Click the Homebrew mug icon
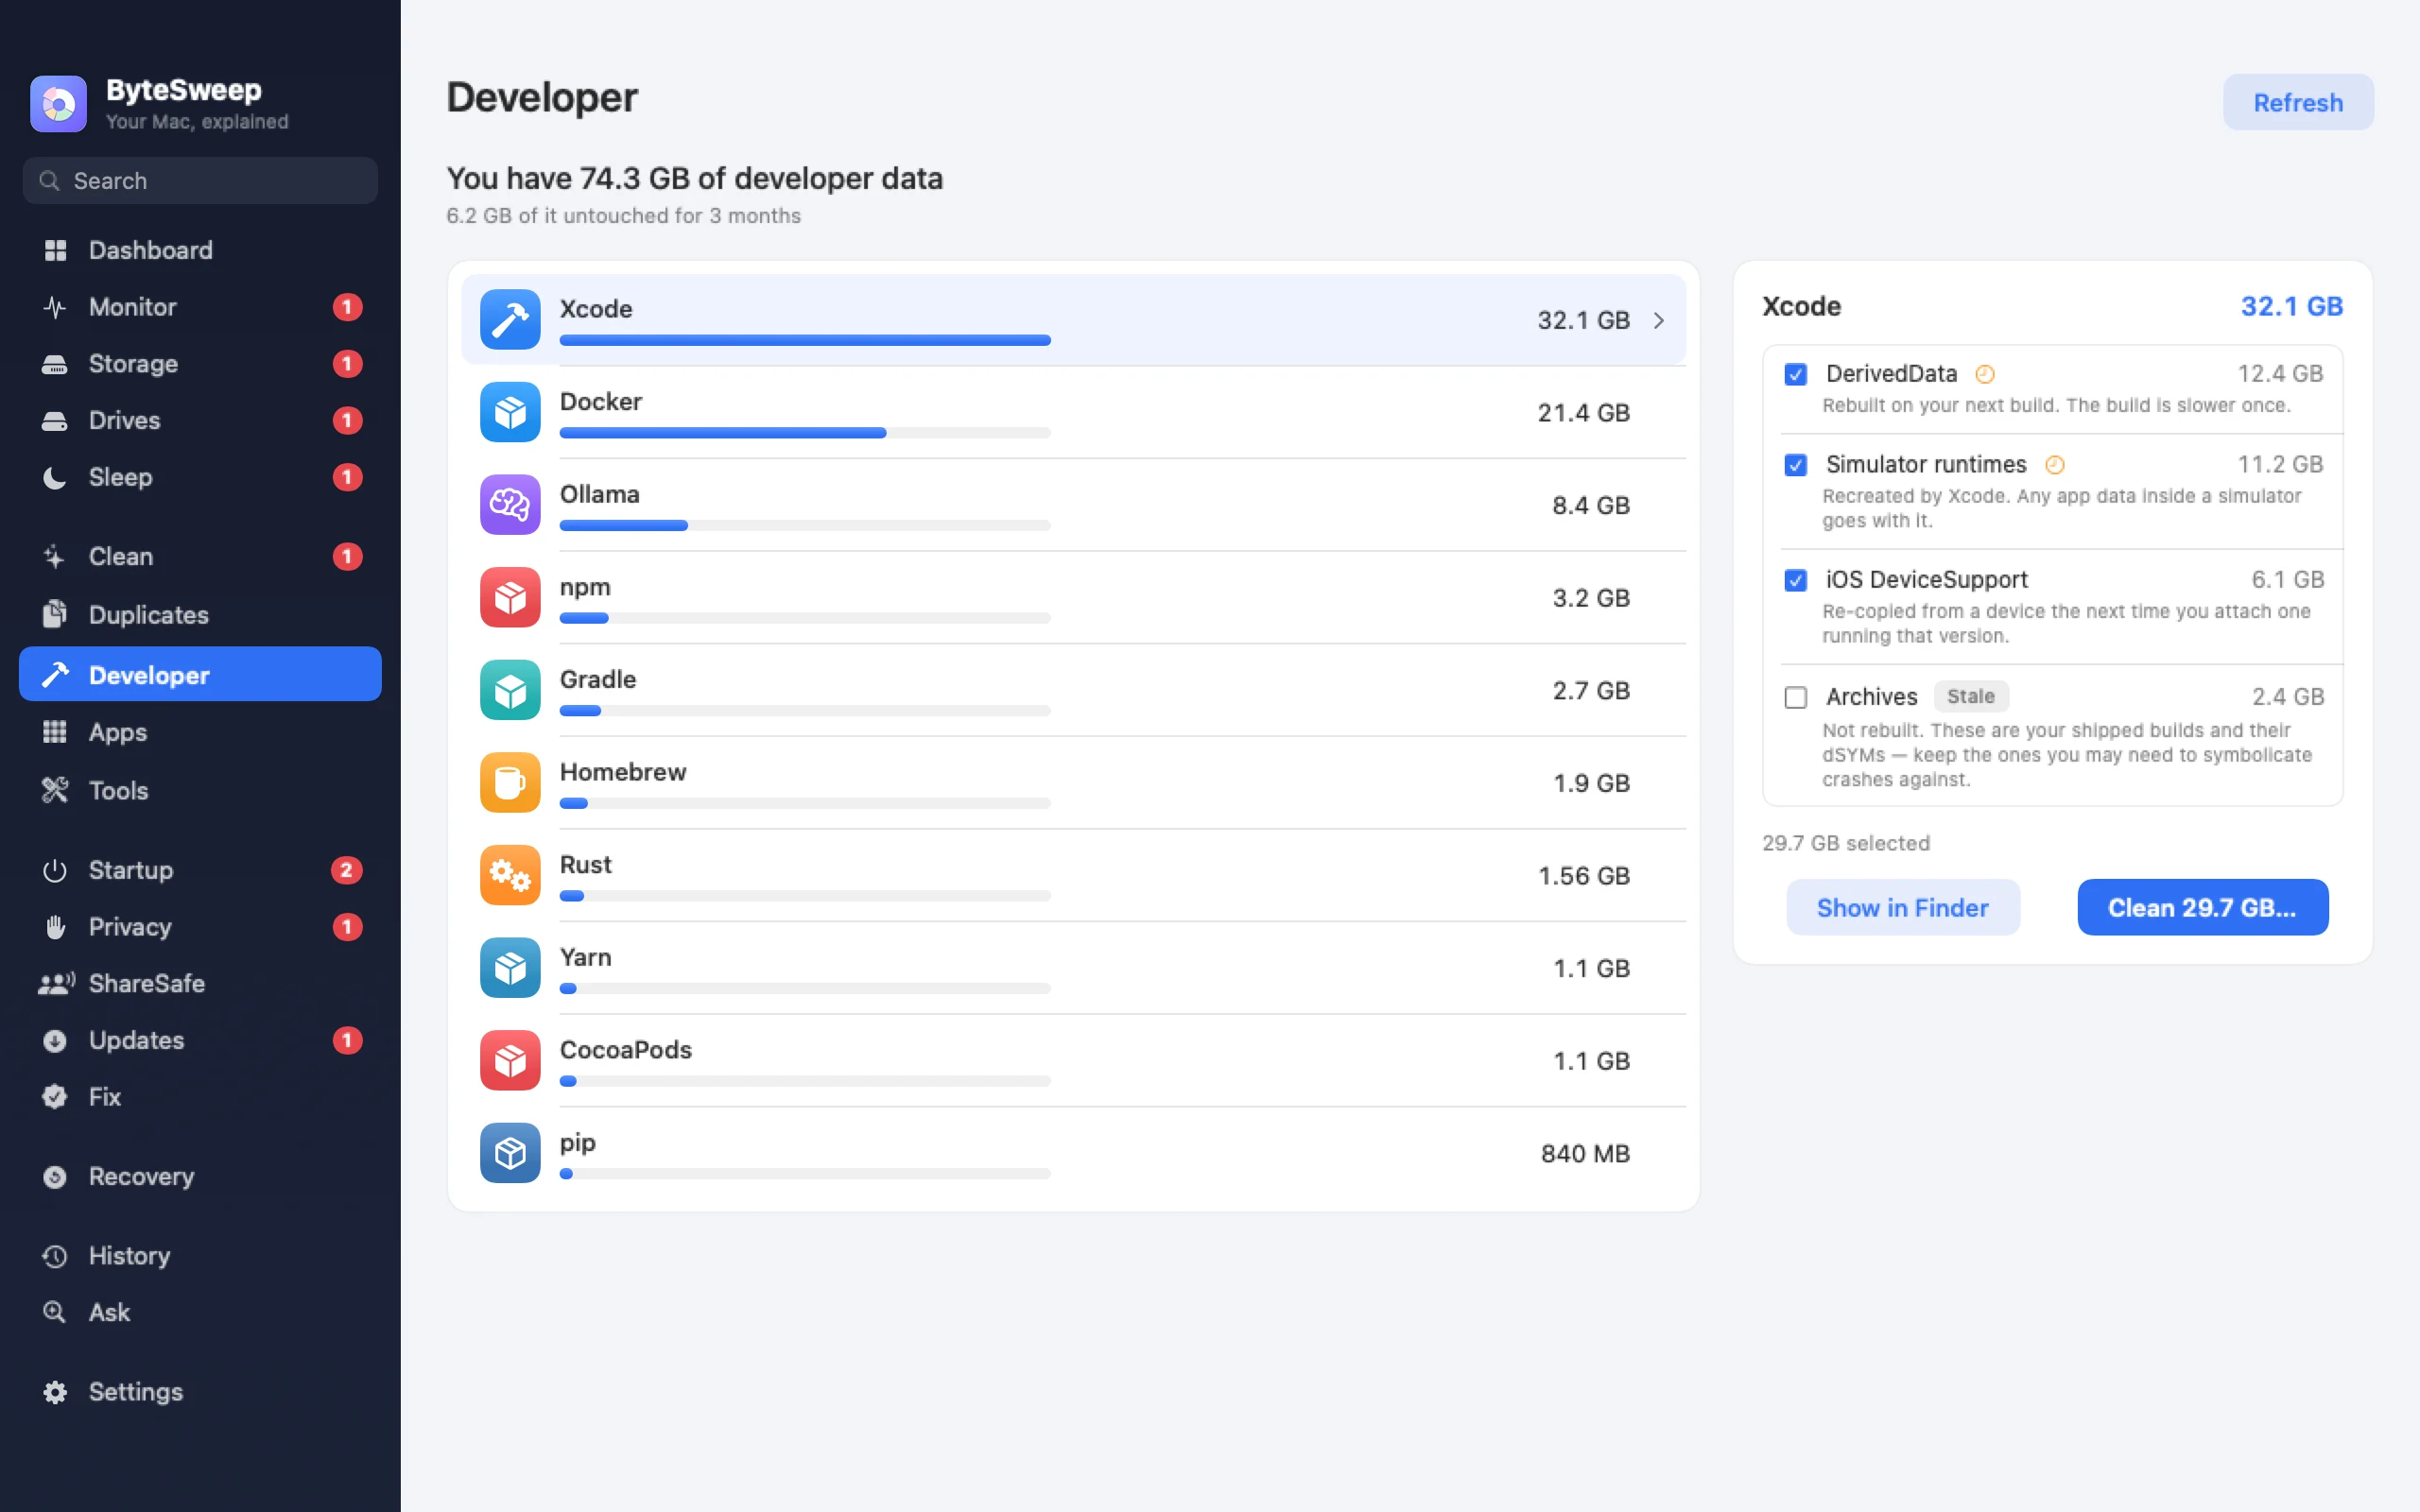2420x1512 pixels. [510, 783]
